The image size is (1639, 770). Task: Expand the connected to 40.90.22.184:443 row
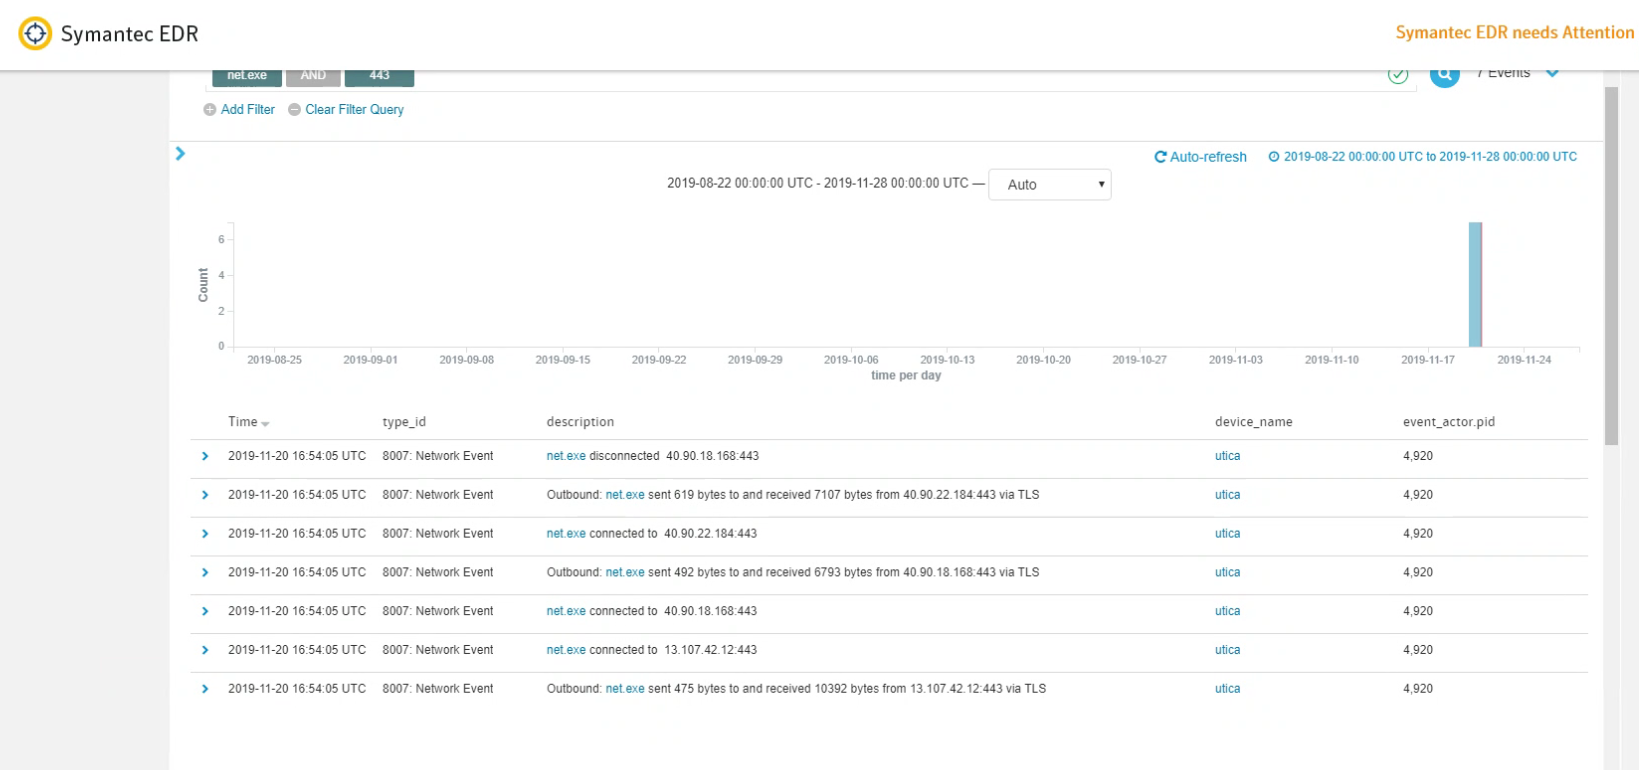(205, 534)
